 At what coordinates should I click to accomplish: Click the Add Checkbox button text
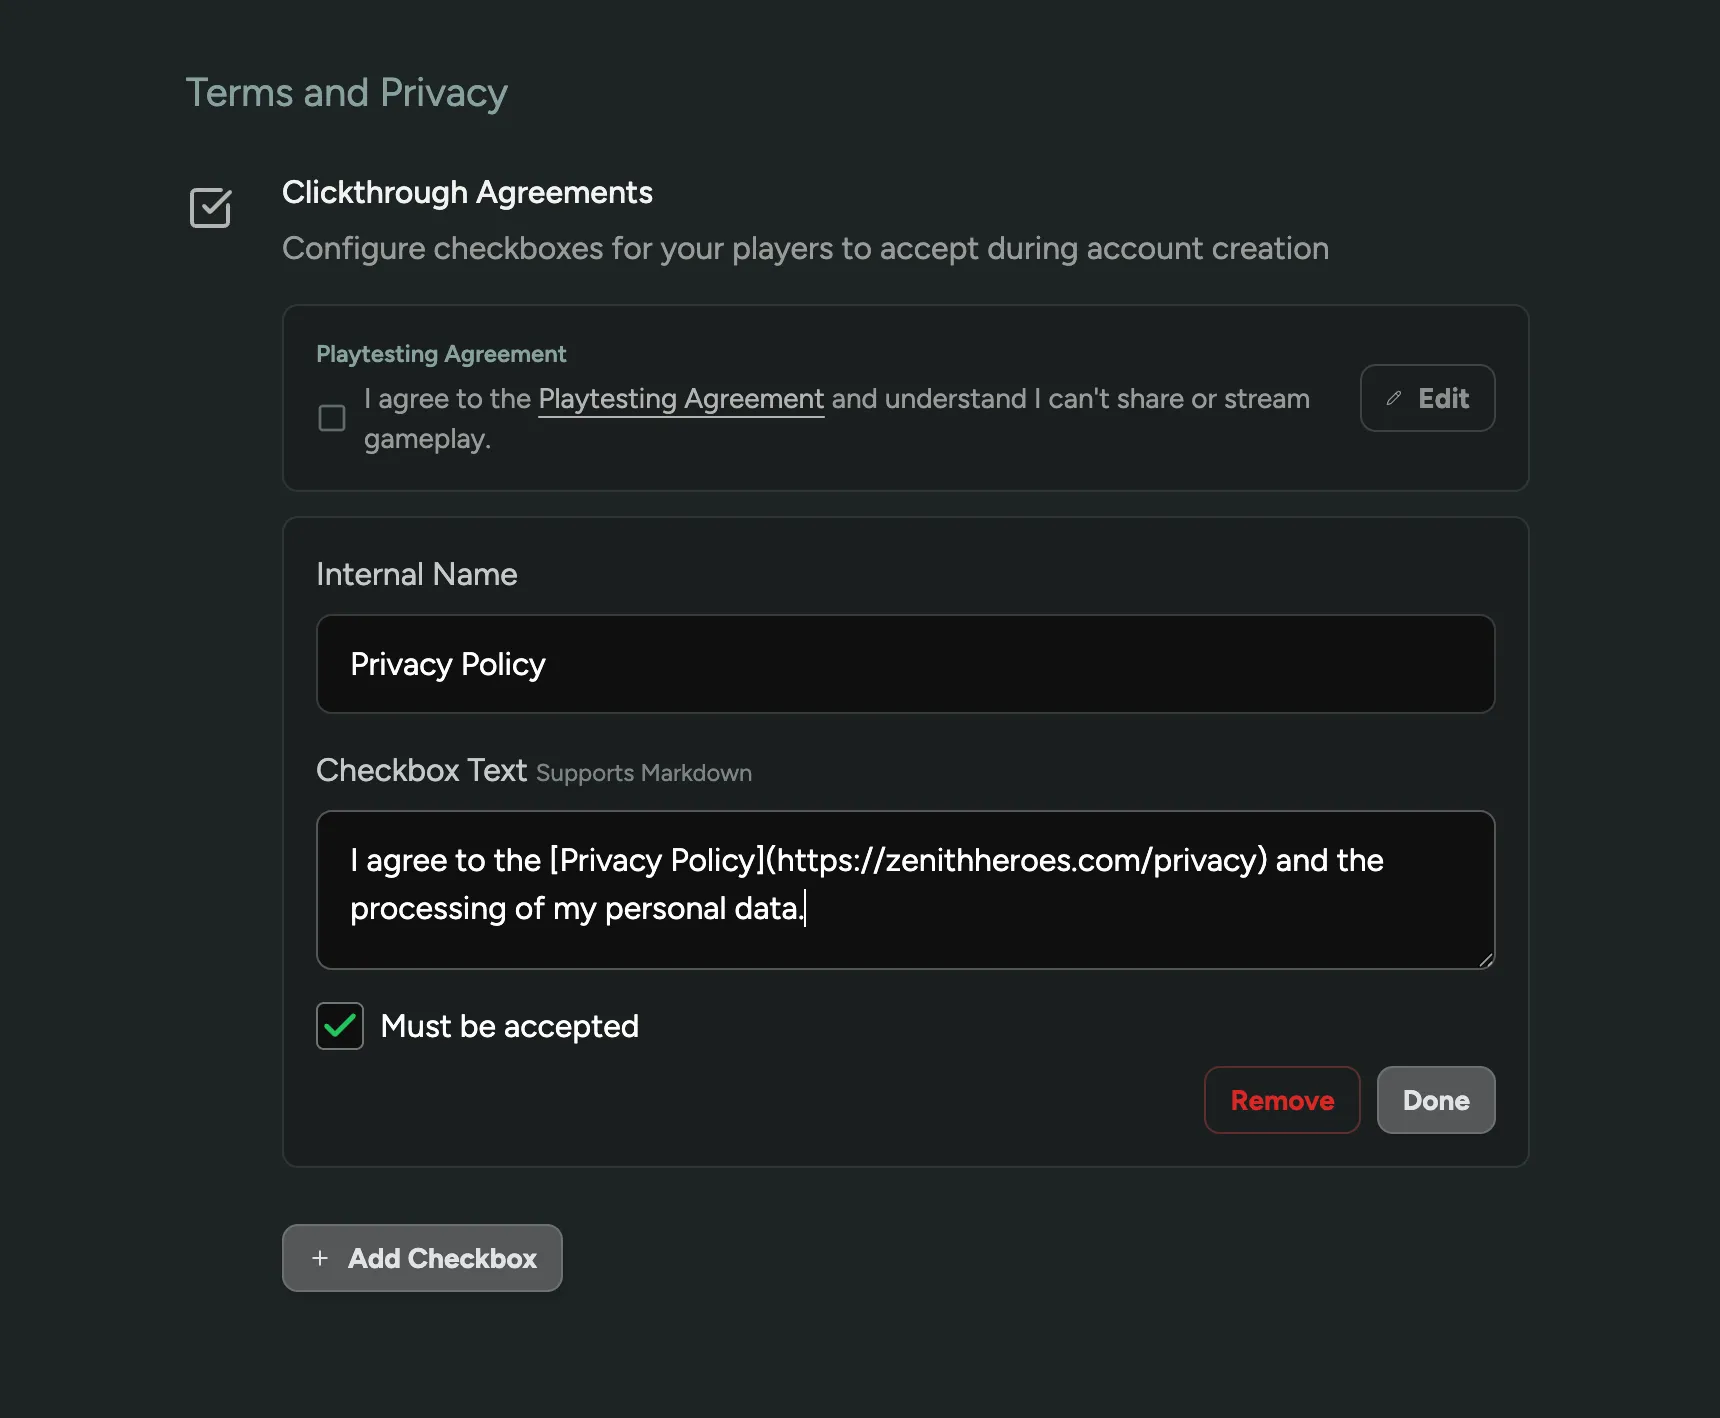442,1258
